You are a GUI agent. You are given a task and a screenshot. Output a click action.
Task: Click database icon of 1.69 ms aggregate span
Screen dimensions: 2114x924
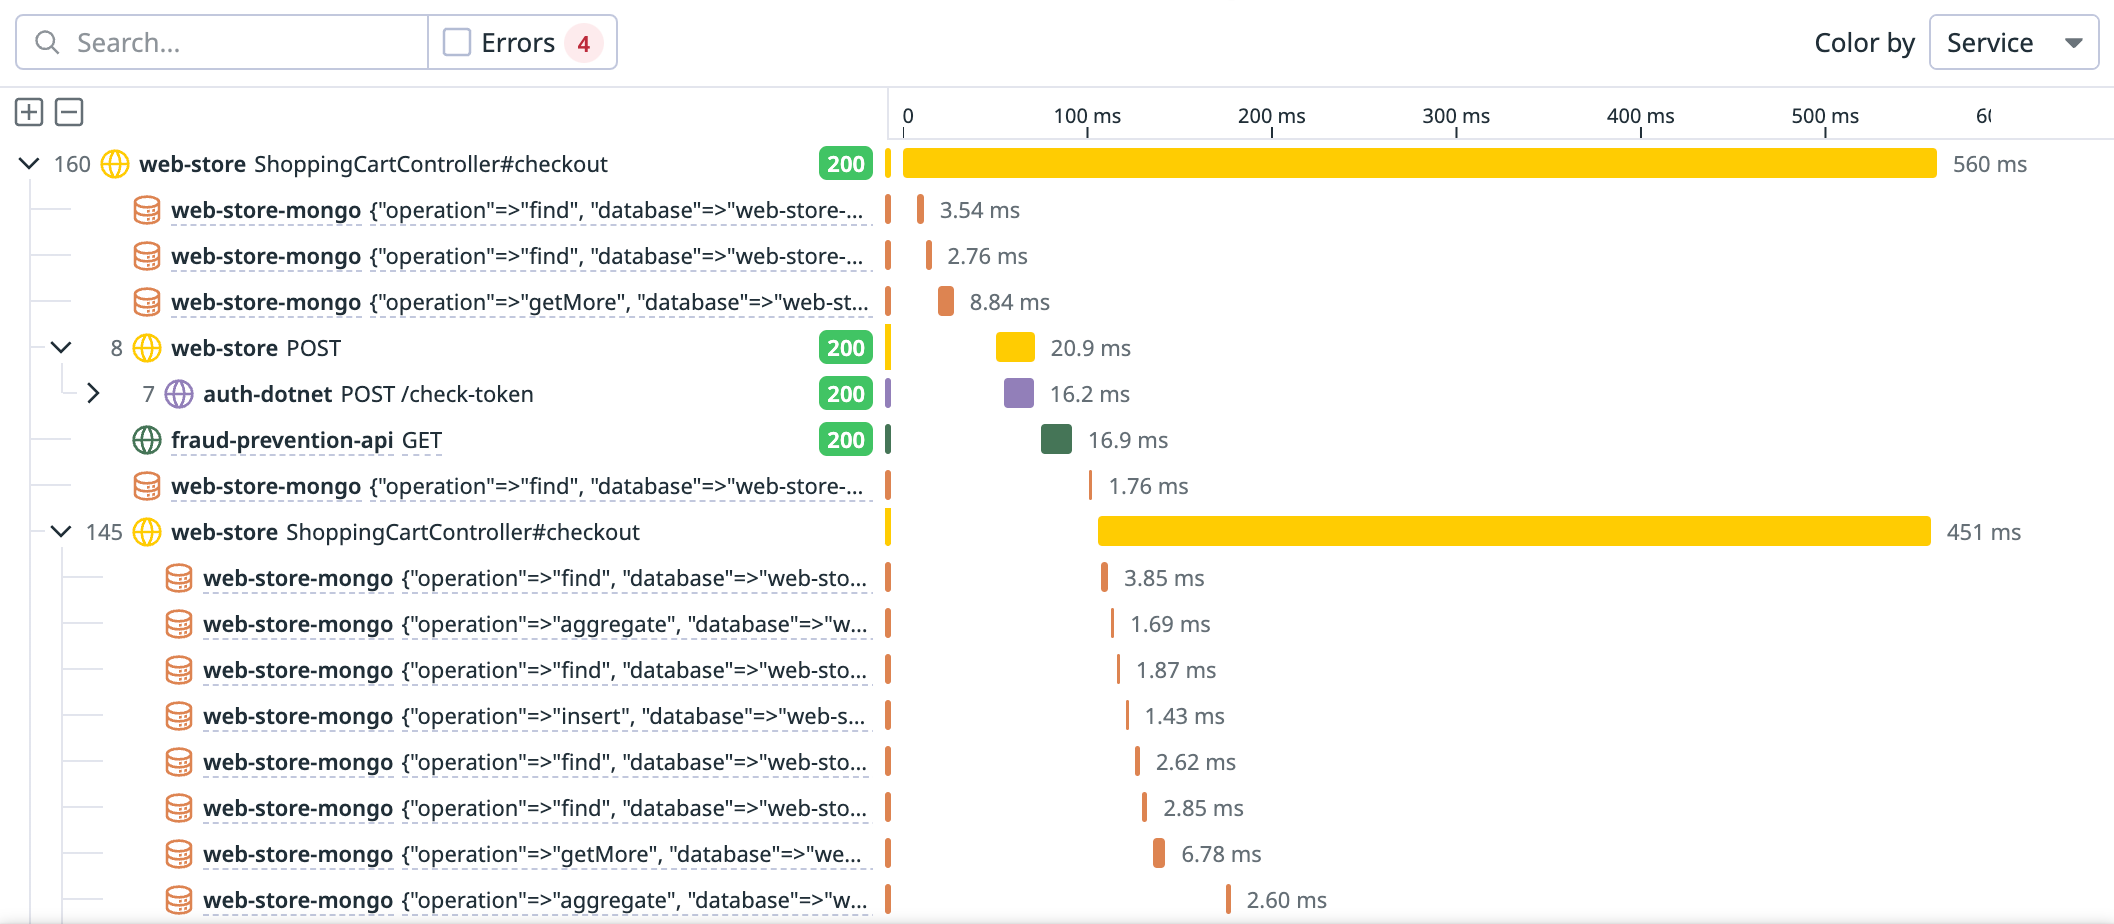pos(179,624)
